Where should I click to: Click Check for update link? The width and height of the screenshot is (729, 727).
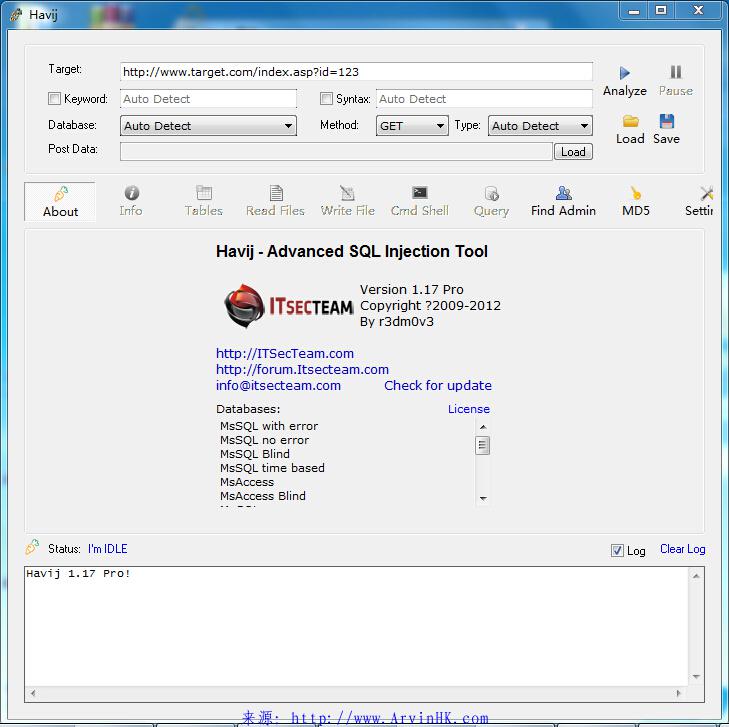point(437,385)
